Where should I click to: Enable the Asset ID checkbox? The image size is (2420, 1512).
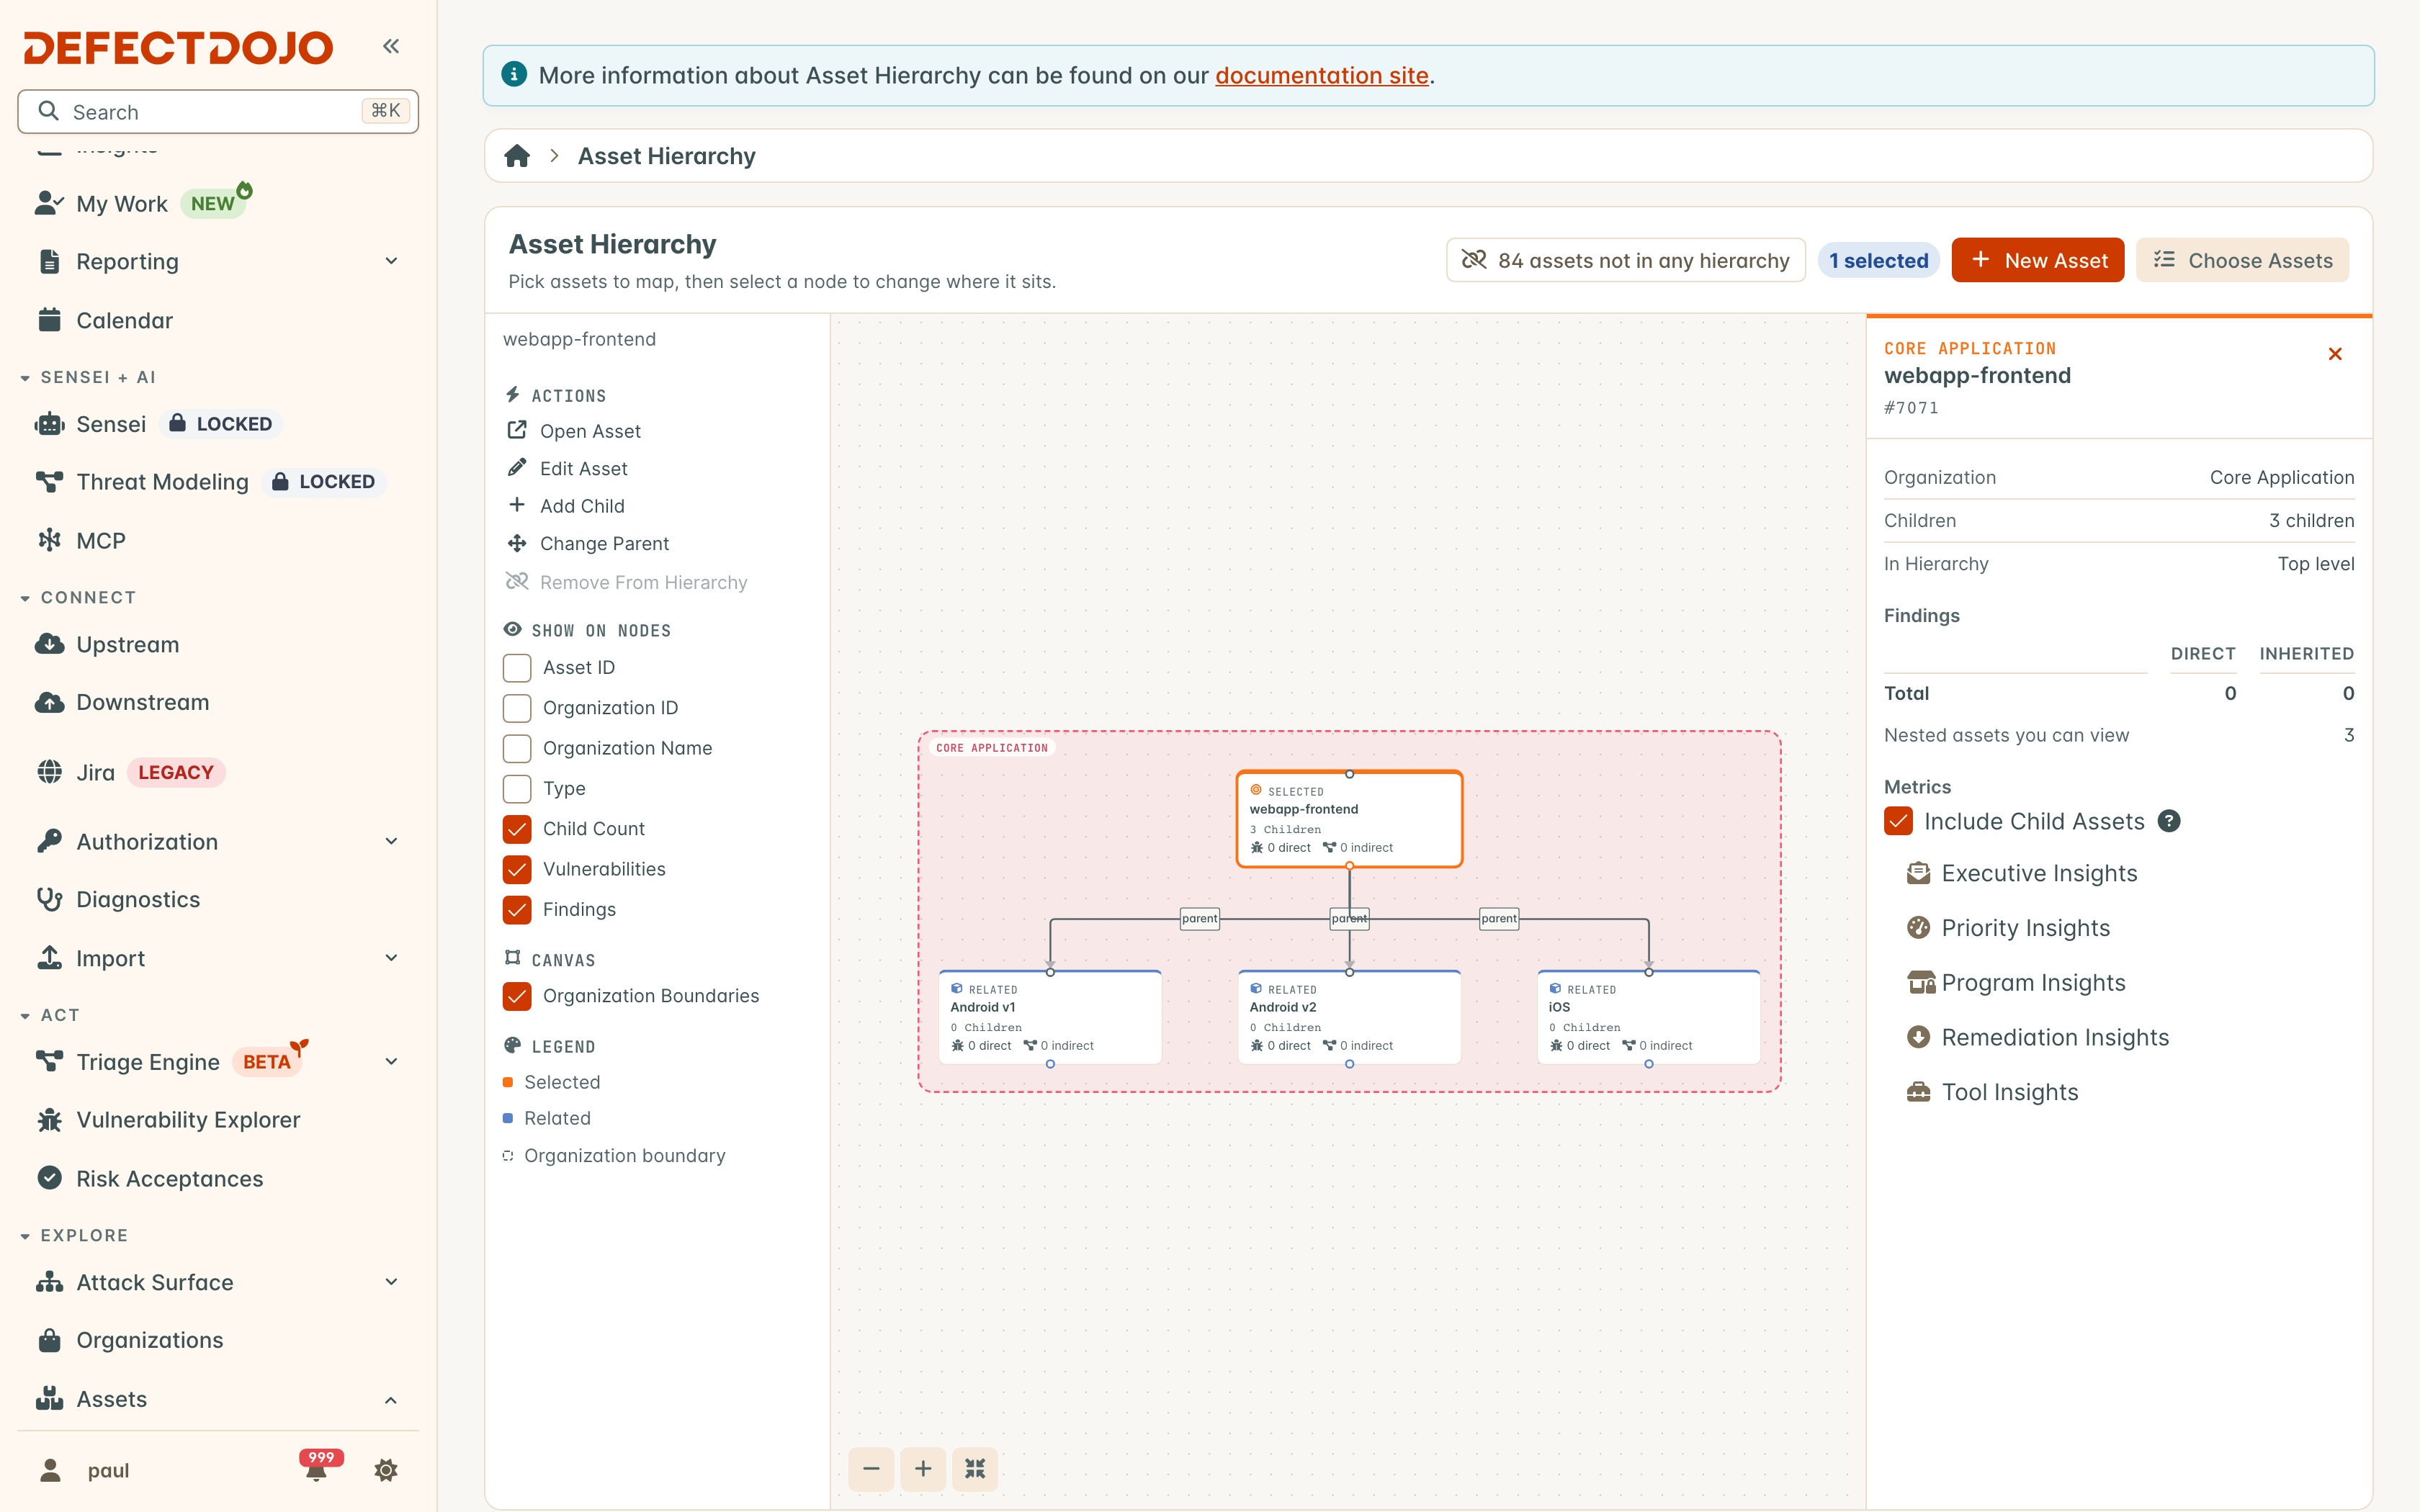pos(517,668)
